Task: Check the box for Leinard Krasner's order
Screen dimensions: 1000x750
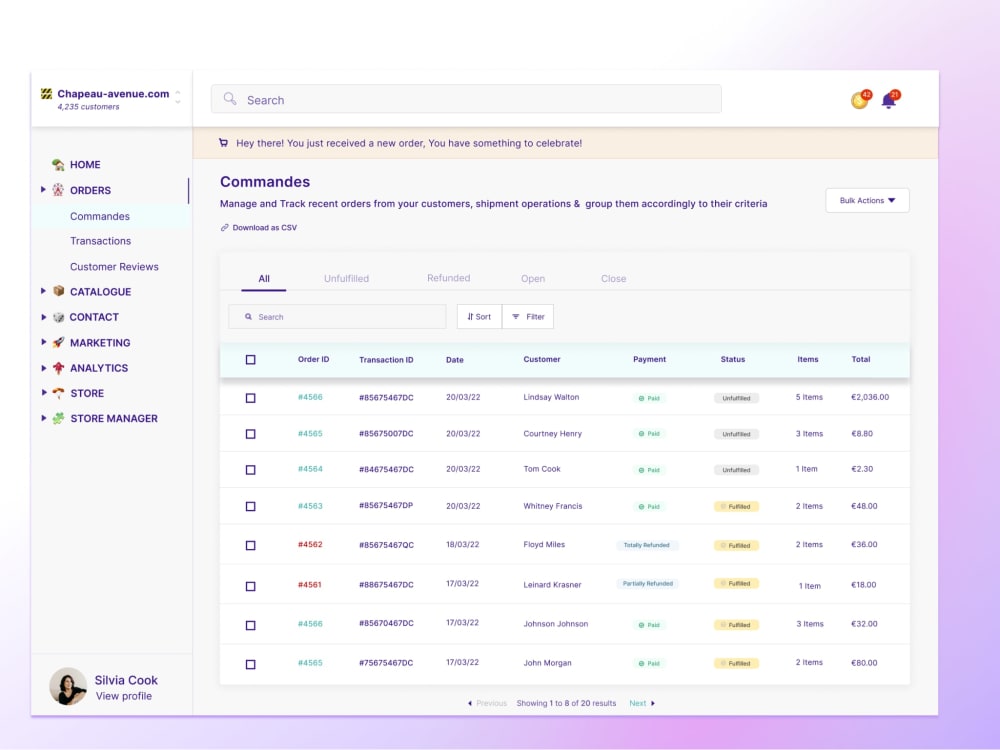Action: (x=251, y=586)
